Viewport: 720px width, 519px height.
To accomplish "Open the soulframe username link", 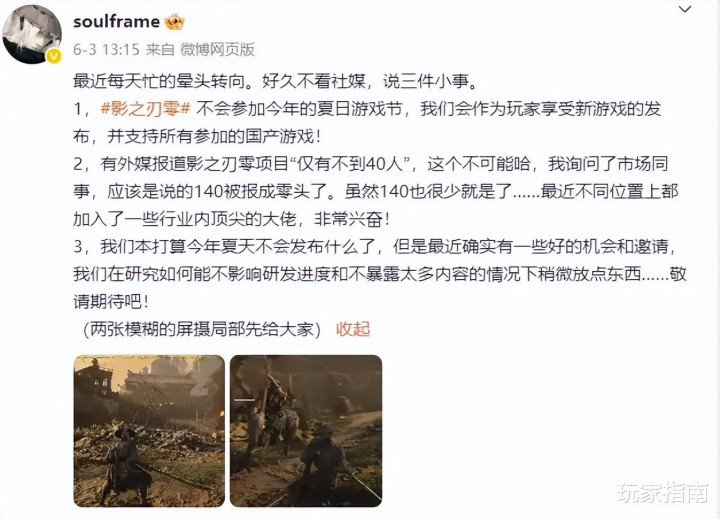I will (117, 22).
